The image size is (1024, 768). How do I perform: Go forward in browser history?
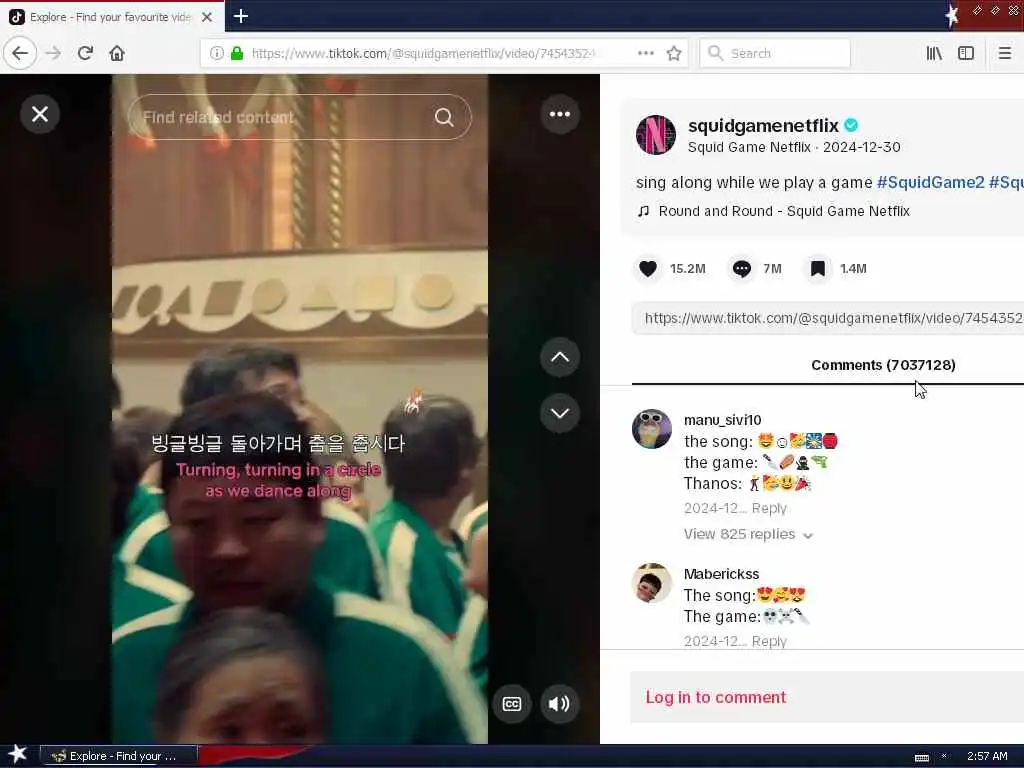tap(53, 54)
